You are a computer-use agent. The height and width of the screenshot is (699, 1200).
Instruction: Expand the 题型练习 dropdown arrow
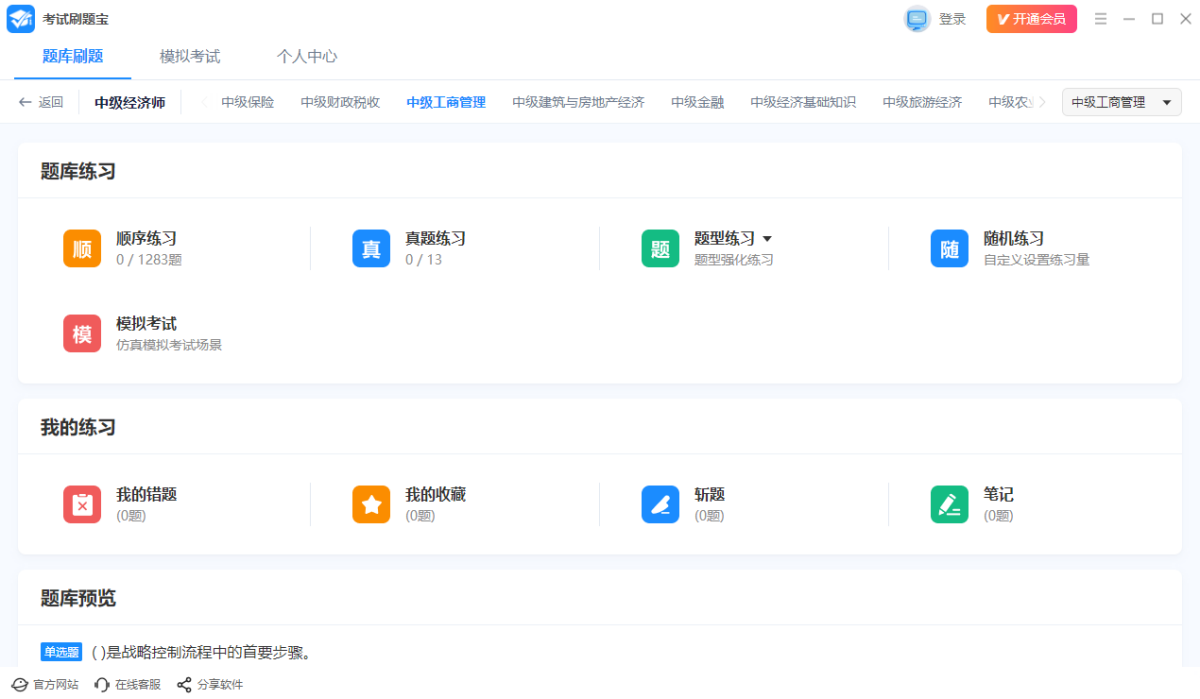pyautogui.click(x=767, y=239)
